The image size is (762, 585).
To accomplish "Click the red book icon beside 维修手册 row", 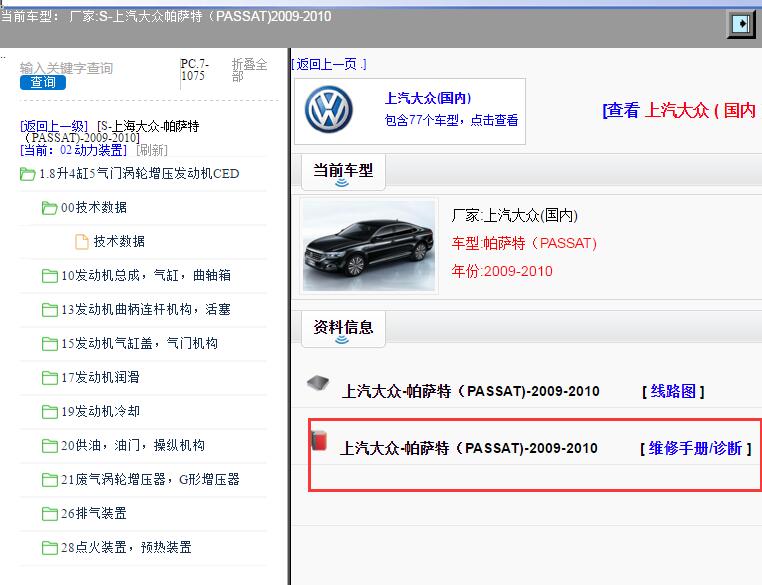I will (x=319, y=440).
